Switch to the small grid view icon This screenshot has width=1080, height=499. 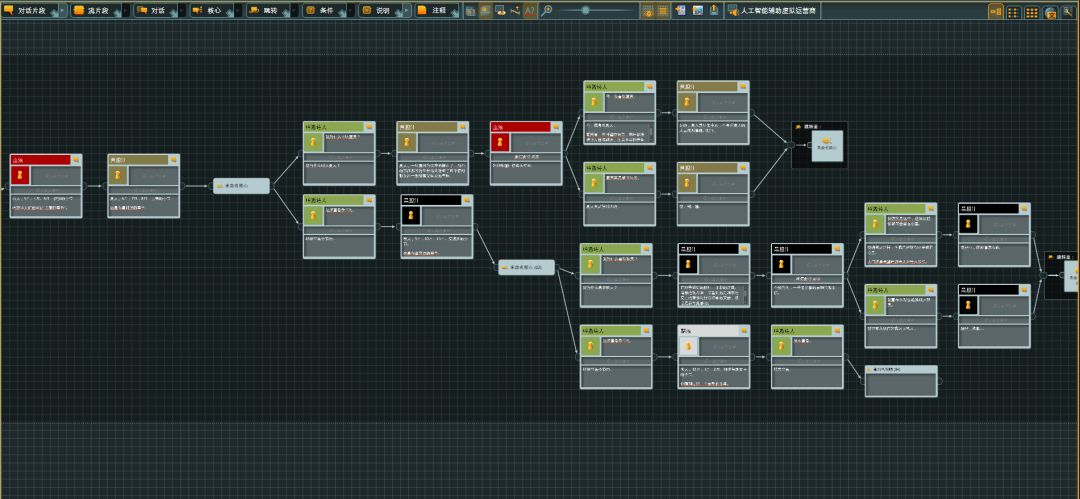(x=1014, y=12)
